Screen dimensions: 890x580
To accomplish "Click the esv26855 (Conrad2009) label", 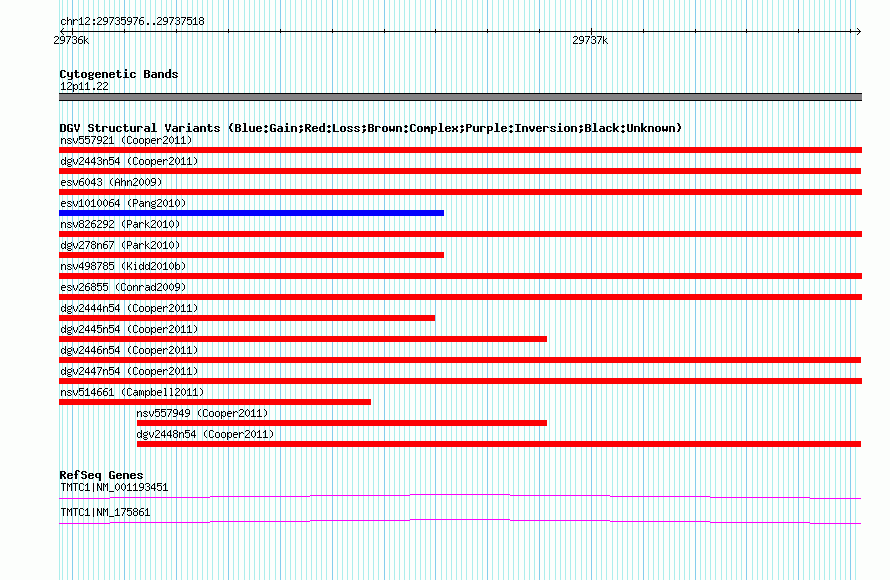I will pos(123,287).
